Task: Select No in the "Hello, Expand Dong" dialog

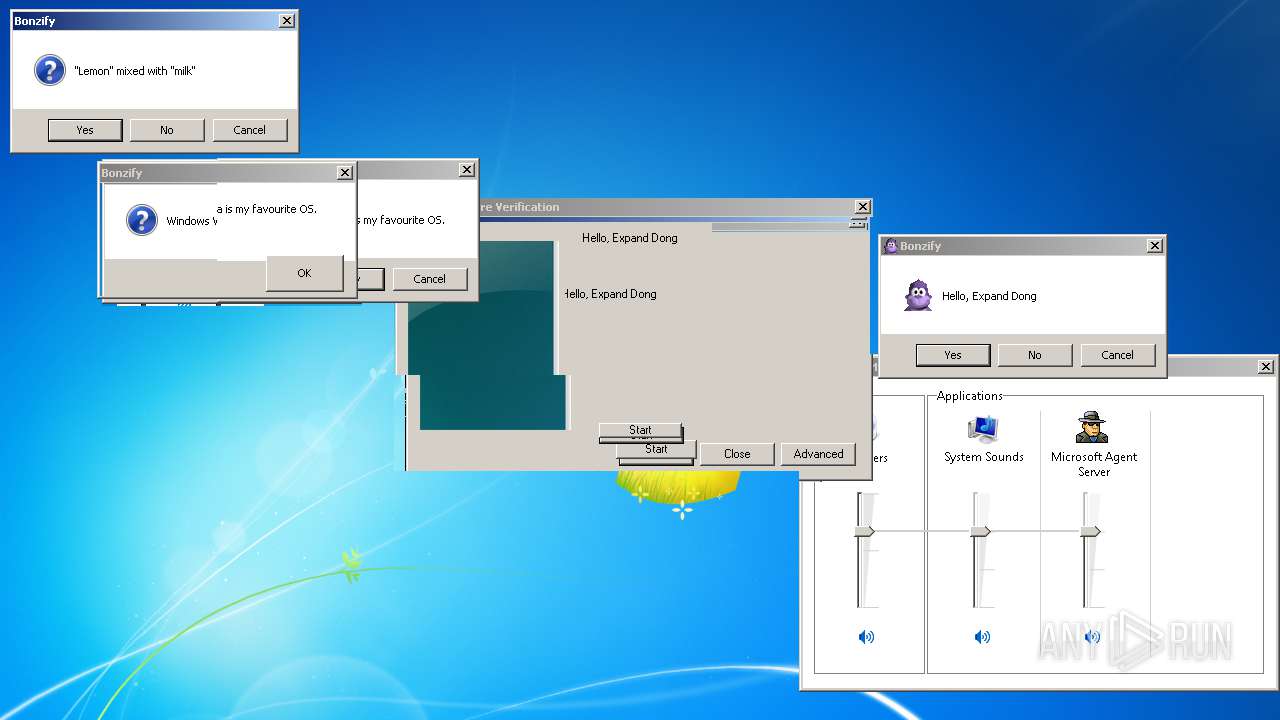Action: 1035,355
